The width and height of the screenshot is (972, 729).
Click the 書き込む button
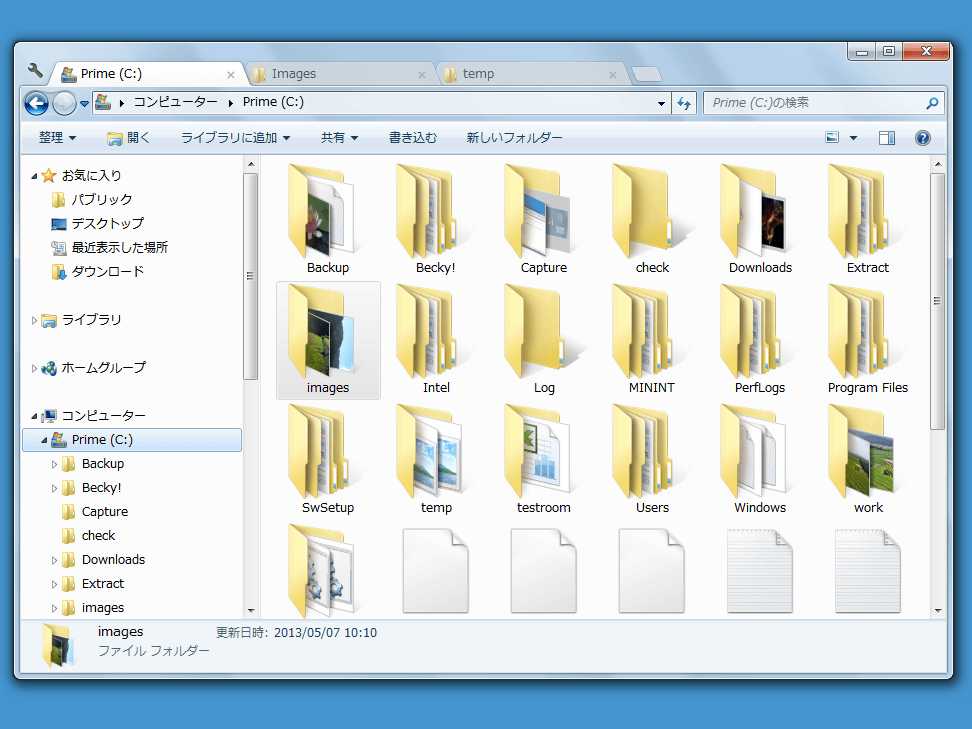tap(413, 138)
